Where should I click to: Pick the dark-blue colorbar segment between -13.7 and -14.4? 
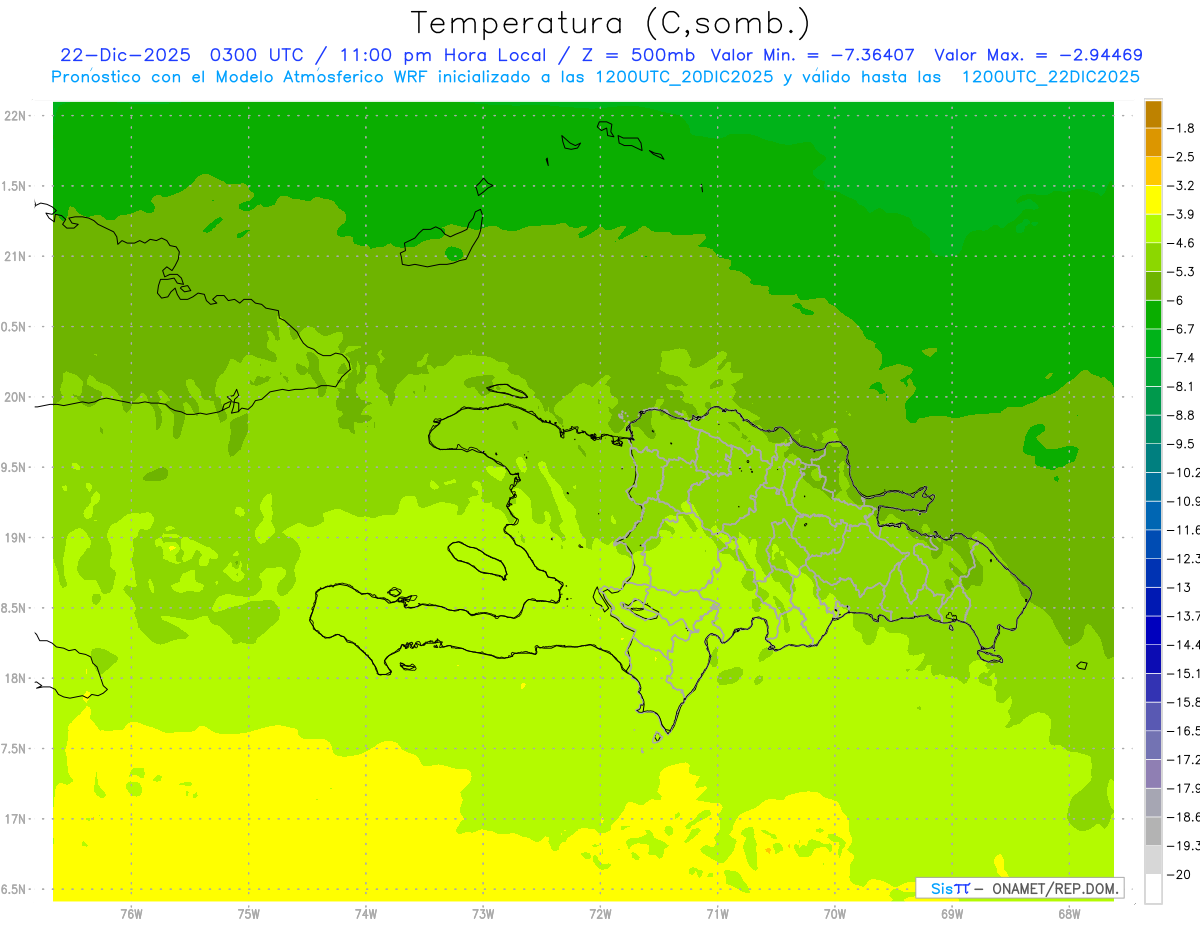pyautogui.click(x=1153, y=630)
